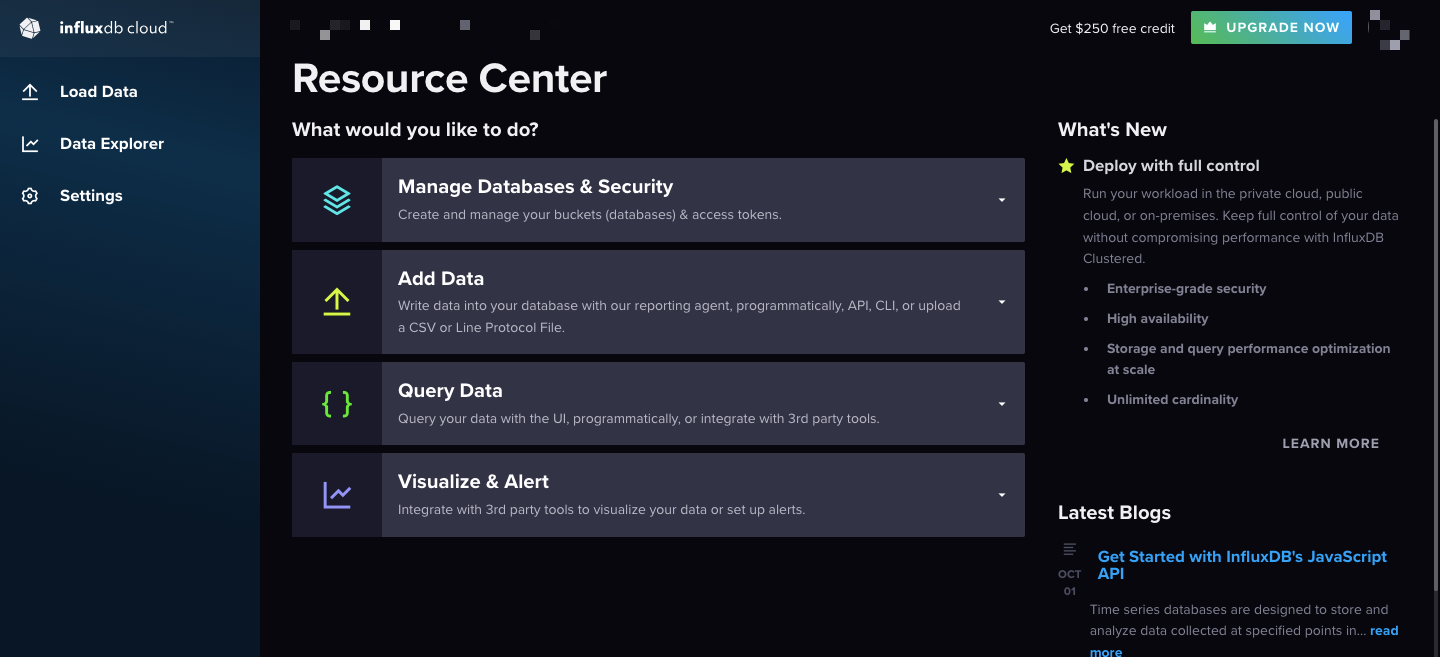Click the InfluxDB Cloud cube logo

coord(29,28)
